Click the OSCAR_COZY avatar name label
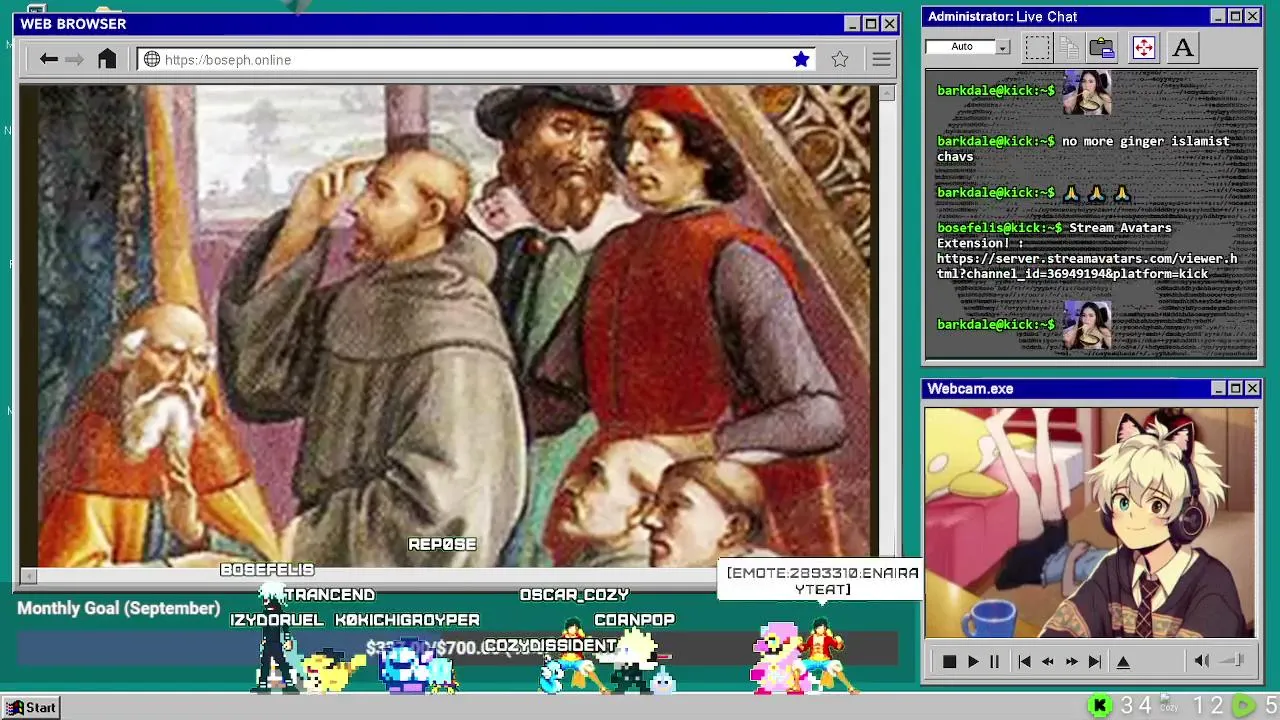 click(574, 595)
